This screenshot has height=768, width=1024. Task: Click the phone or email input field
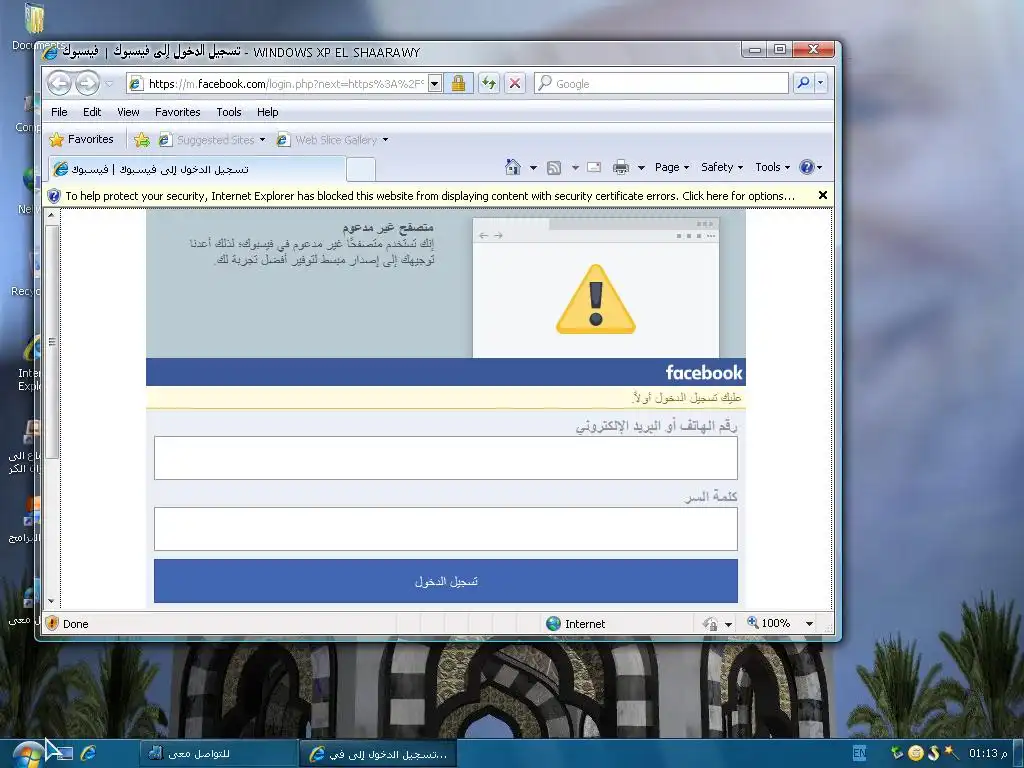pyautogui.click(x=446, y=458)
